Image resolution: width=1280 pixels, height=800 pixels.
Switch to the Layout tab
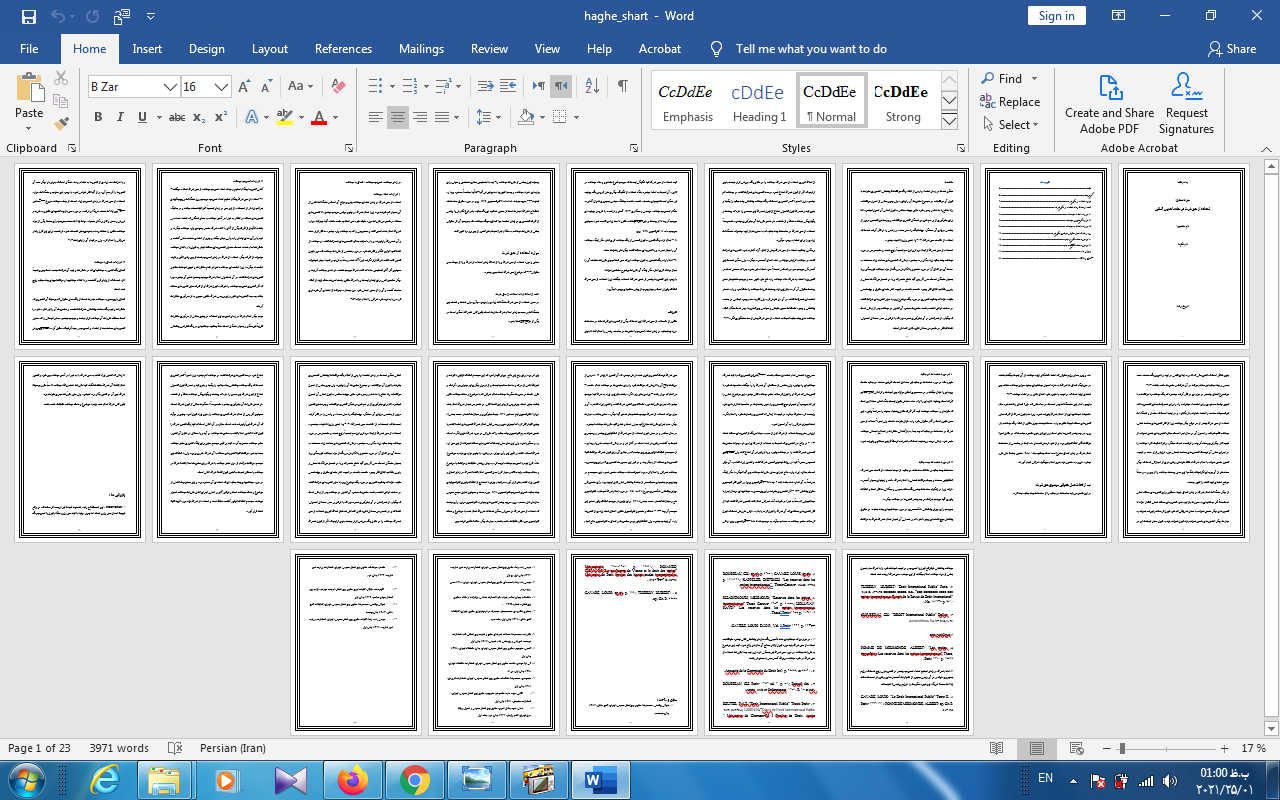click(269, 49)
